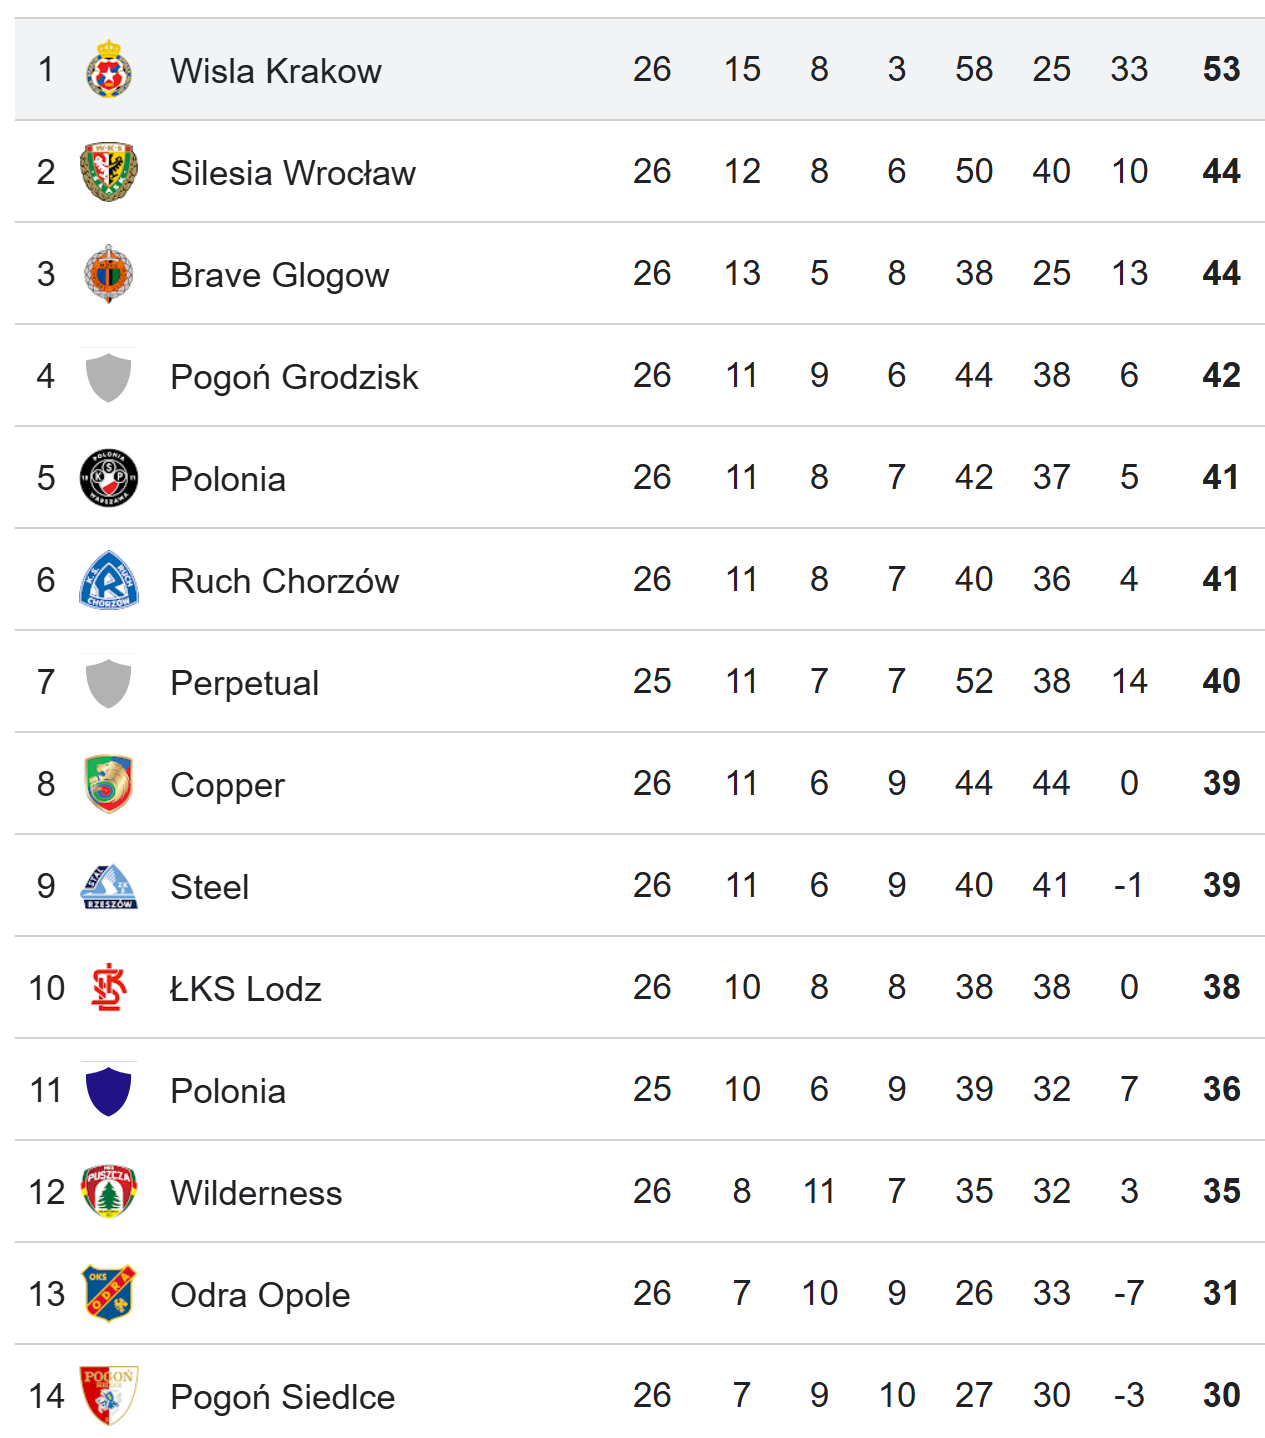Click the Pogoń Siedlce crest
The height and width of the screenshot is (1438, 1265).
pyautogui.click(x=109, y=1395)
